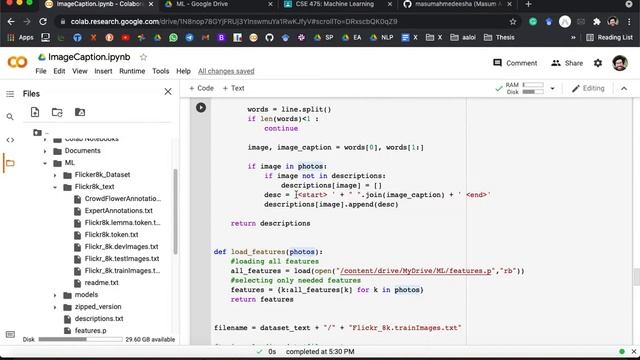Open browser extensions puzzle icon
Viewport: 640px width, 360px height.
tap(597, 21)
